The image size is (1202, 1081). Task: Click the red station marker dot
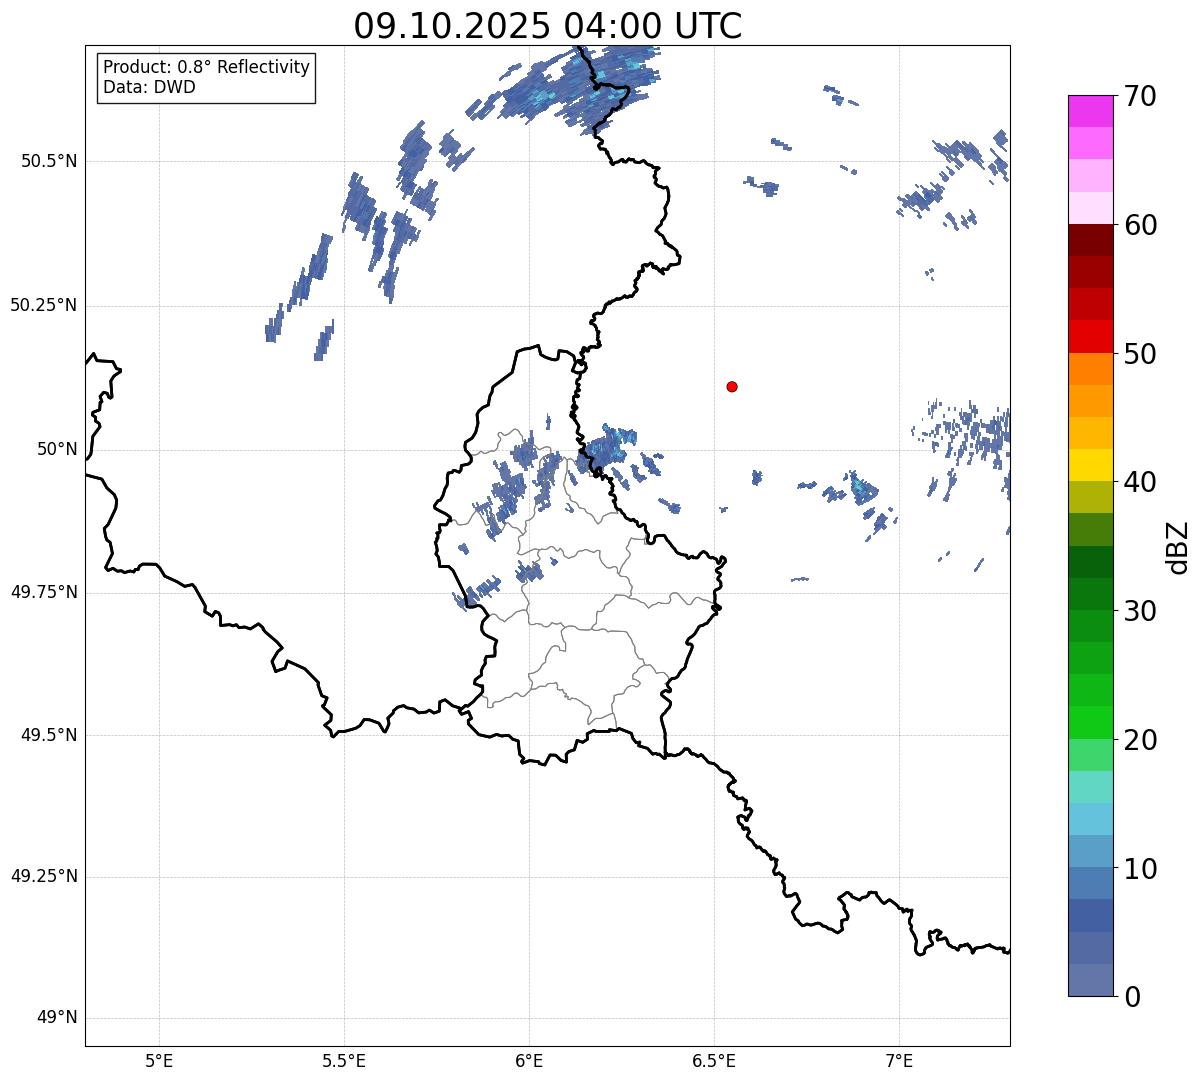pyautogui.click(x=732, y=386)
